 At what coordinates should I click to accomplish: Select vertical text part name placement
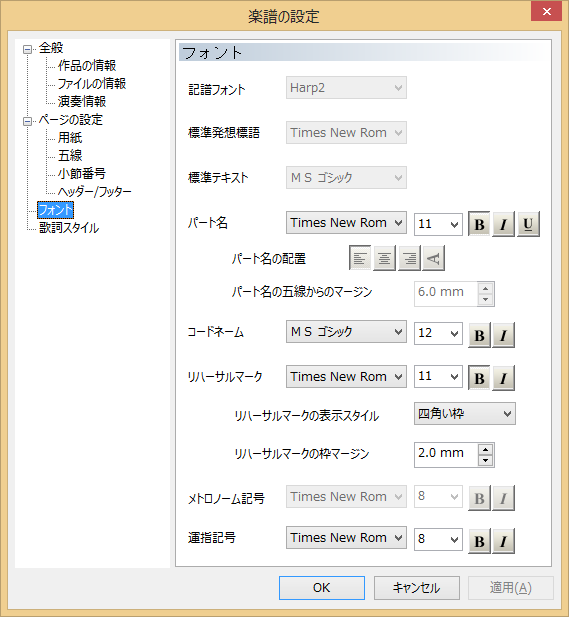(433, 258)
